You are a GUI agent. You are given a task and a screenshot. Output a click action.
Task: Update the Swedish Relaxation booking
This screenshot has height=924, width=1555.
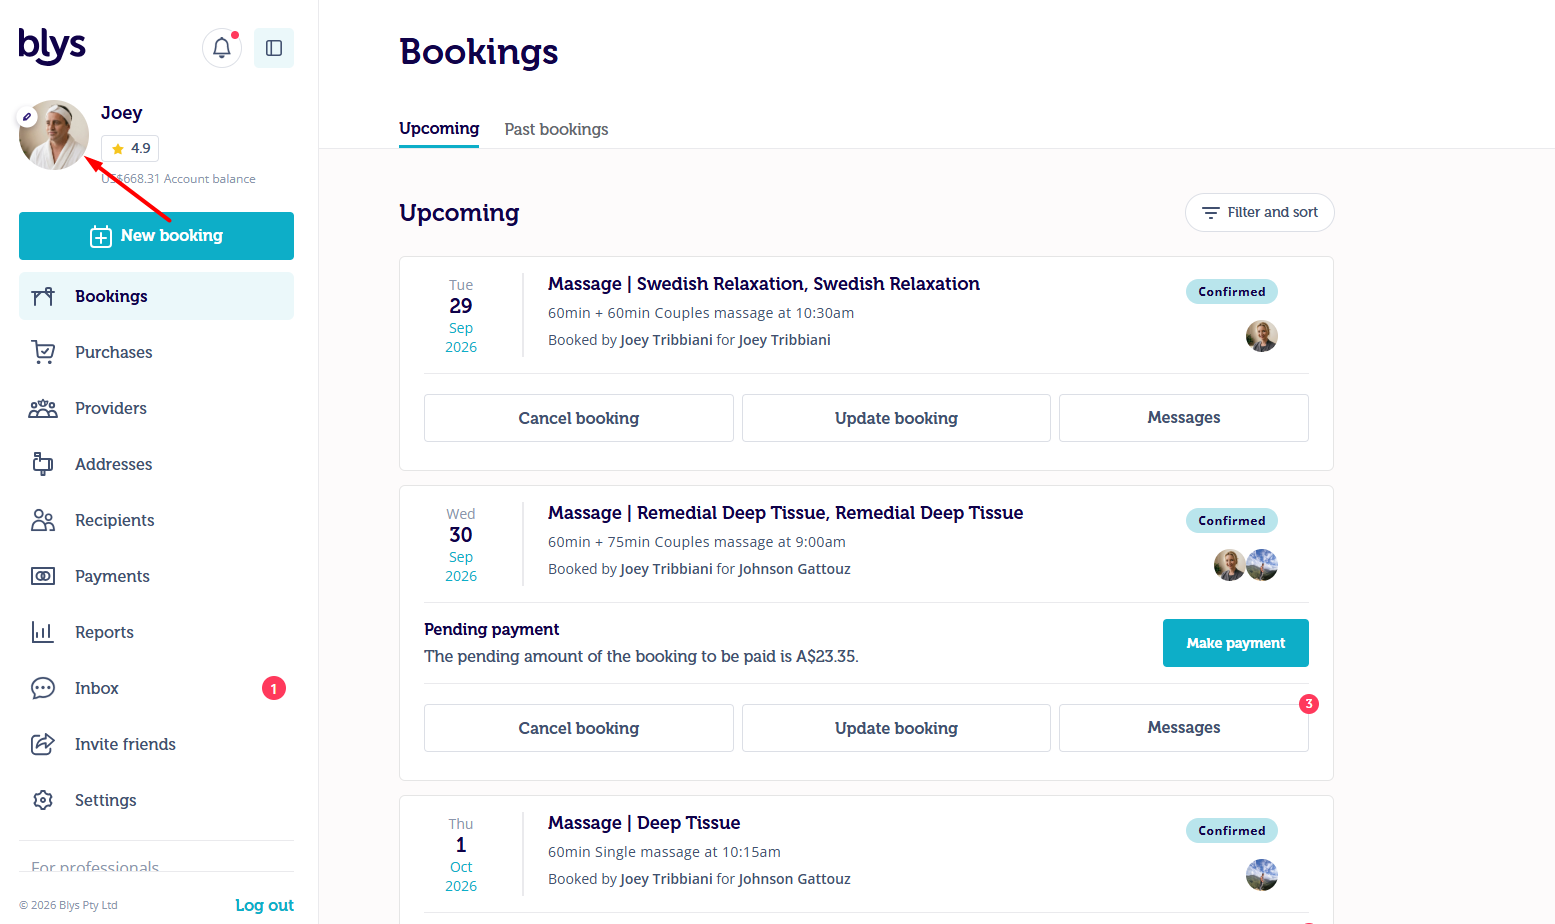click(x=896, y=418)
